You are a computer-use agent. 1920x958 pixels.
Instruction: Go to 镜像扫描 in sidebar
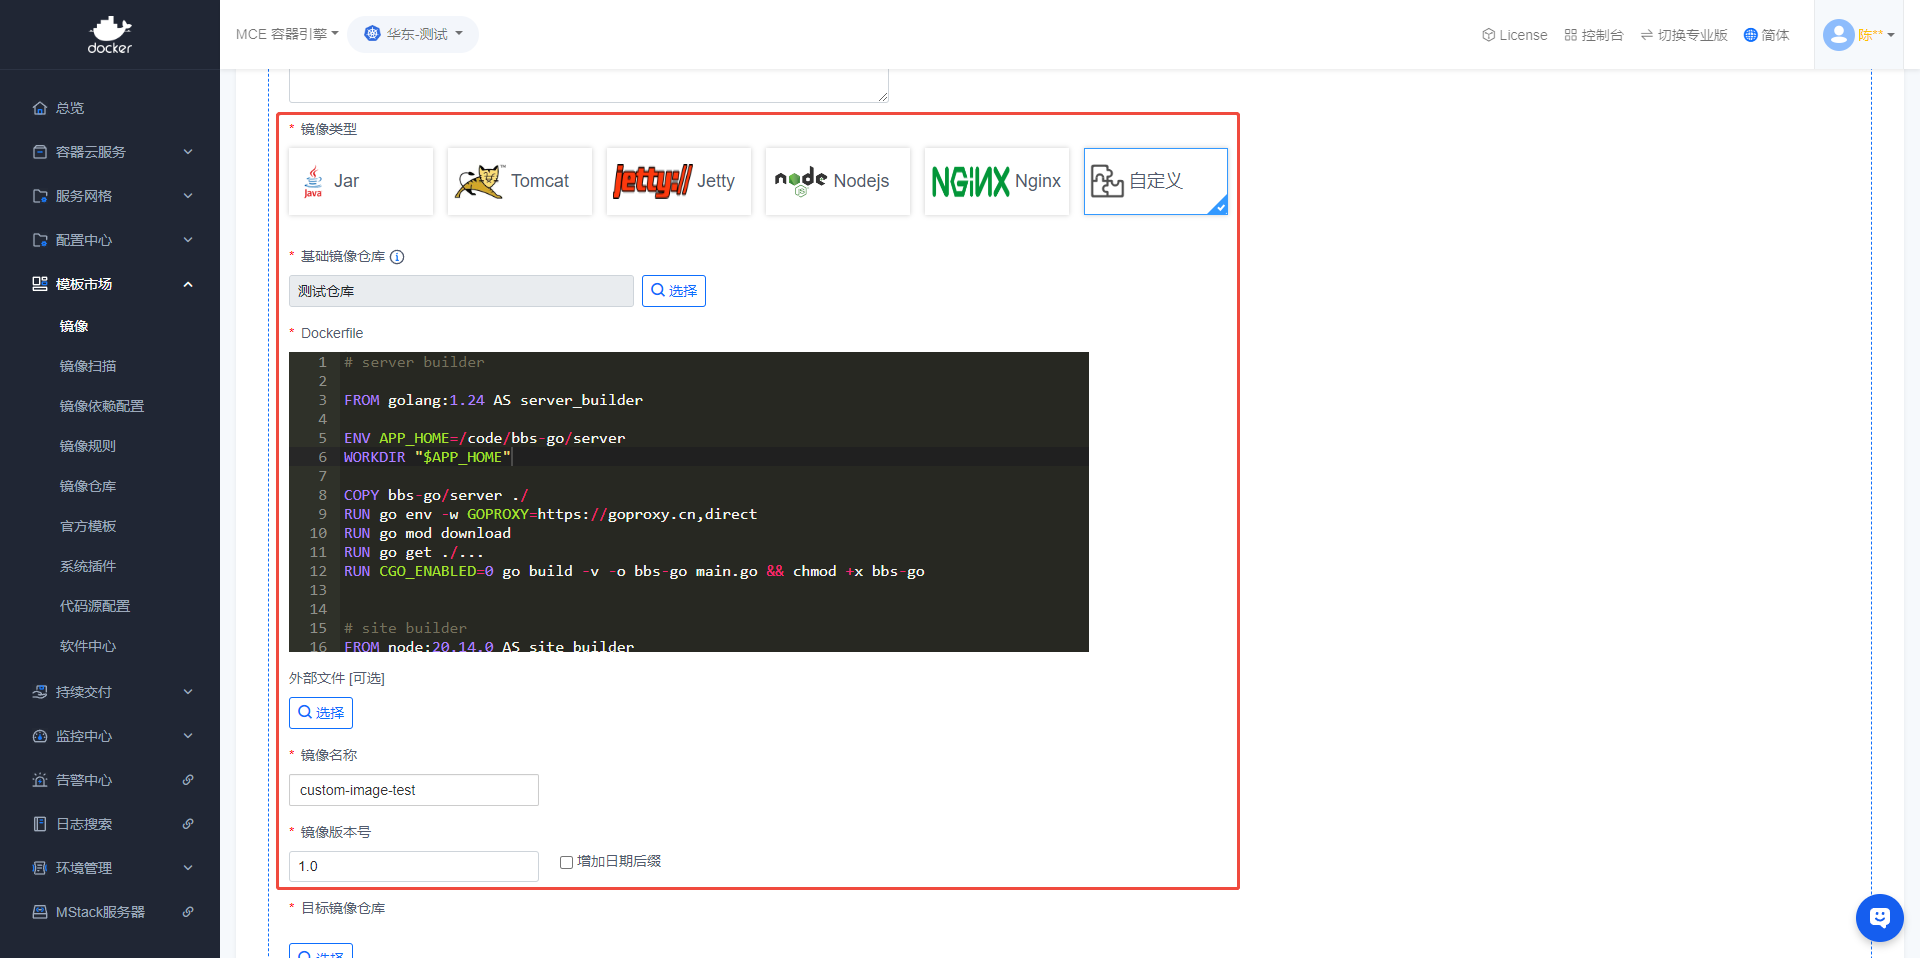point(88,366)
